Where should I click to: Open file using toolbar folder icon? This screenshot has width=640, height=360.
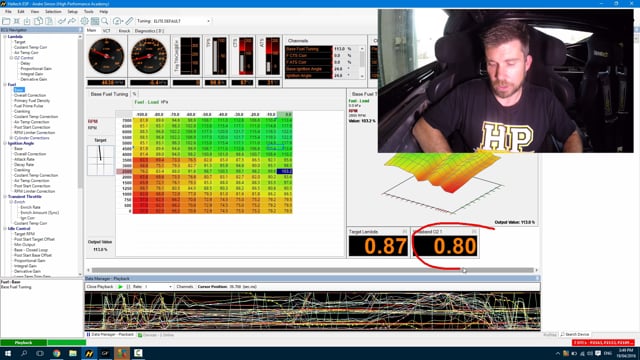(x=6, y=21)
